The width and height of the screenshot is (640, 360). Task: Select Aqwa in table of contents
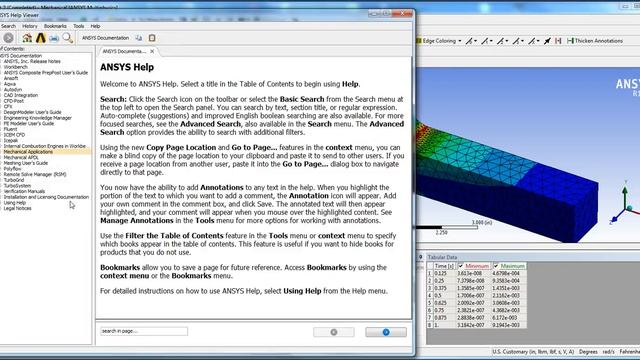click(10, 84)
